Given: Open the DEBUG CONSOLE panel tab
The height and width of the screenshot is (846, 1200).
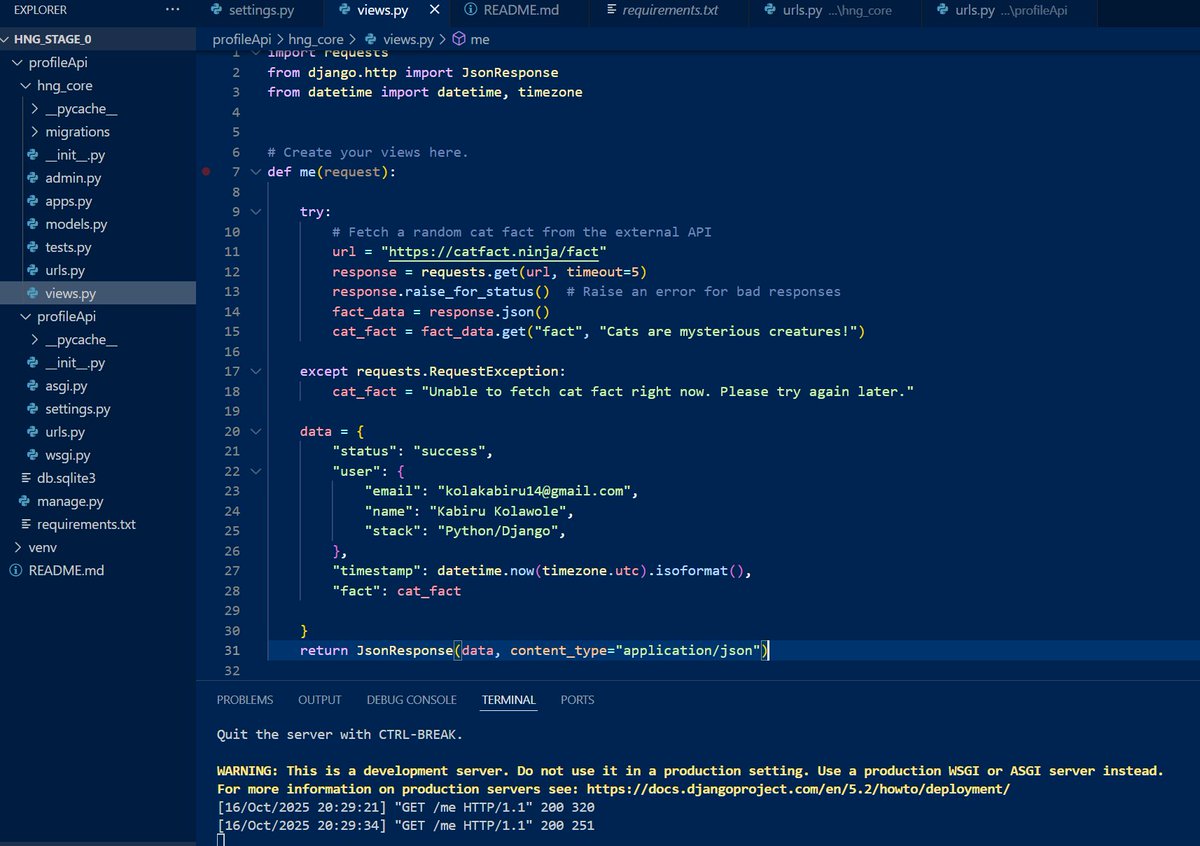Looking at the screenshot, I should (412, 700).
